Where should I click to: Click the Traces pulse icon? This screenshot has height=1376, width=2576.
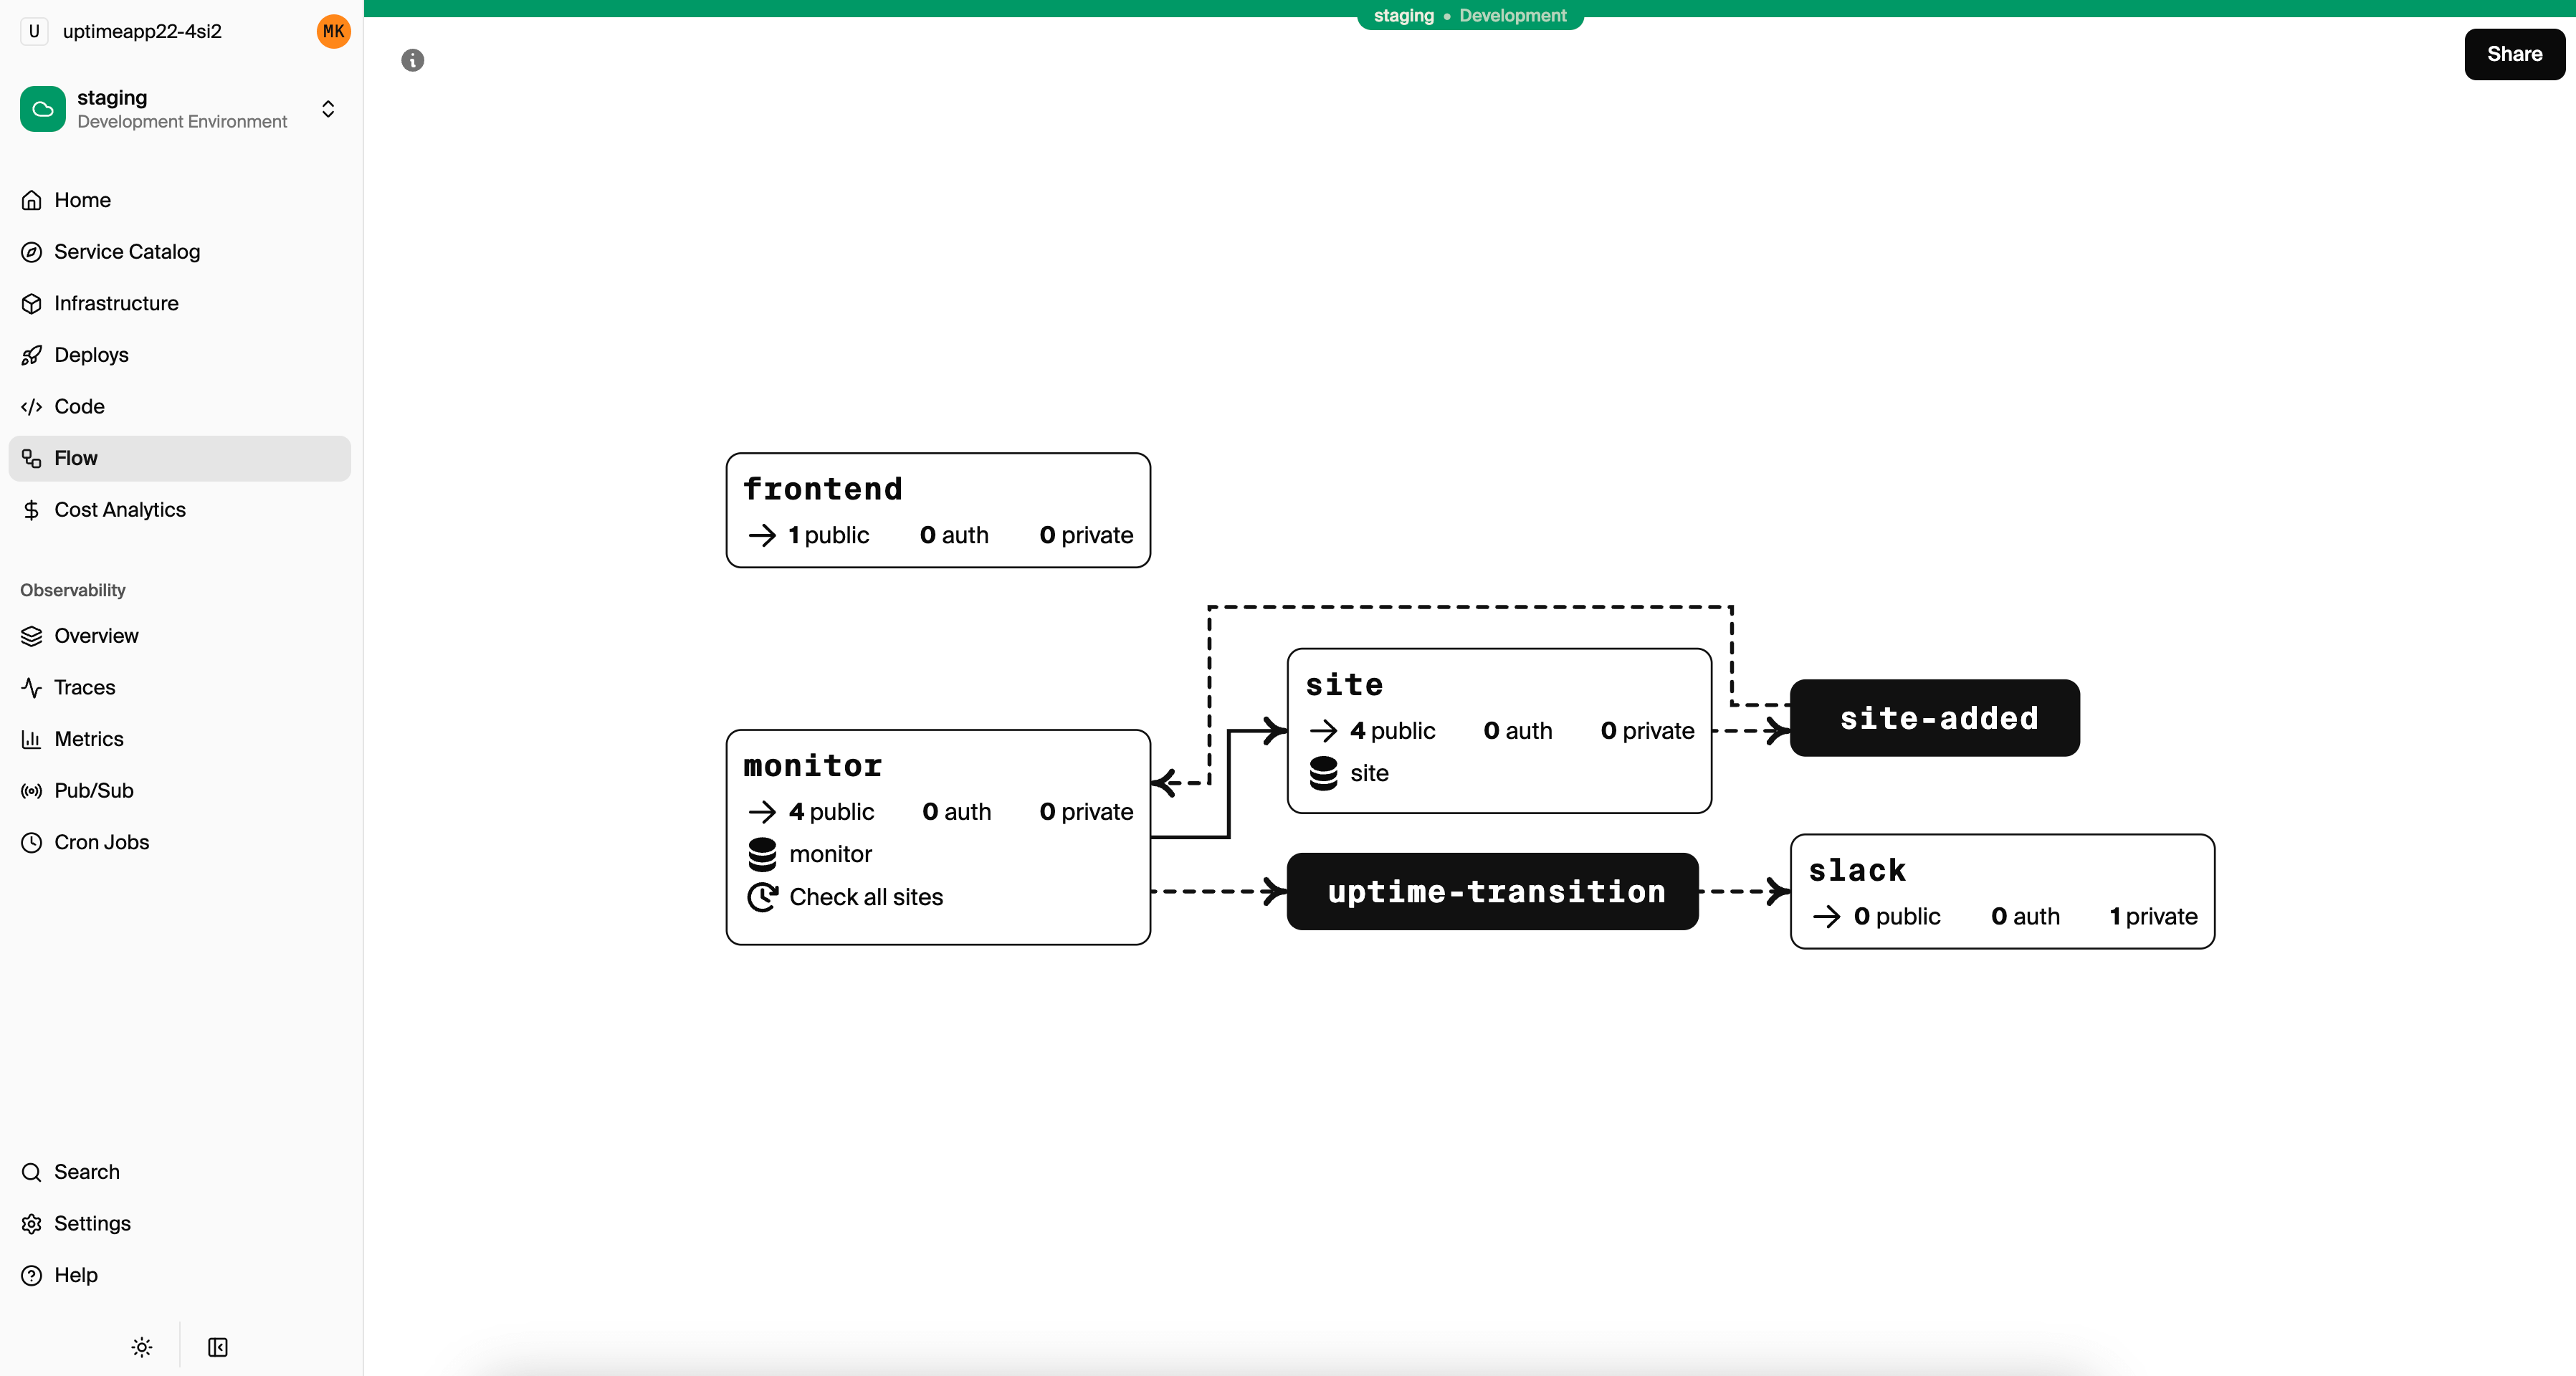click(32, 688)
